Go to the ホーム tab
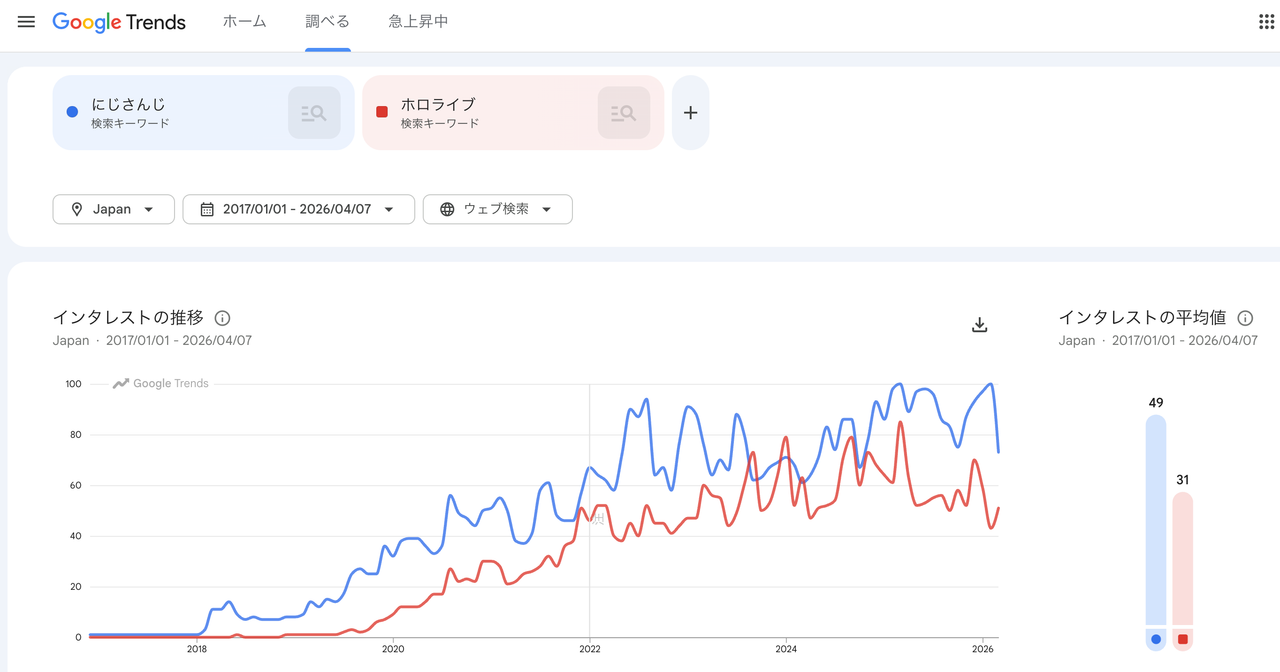The width and height of the screenshot is (1280, 672). (x=244, y=22)
